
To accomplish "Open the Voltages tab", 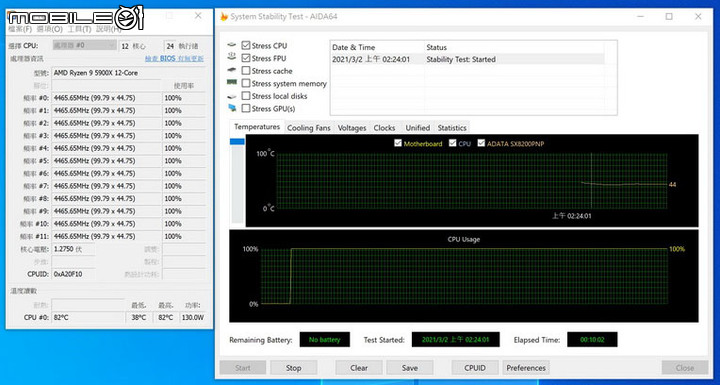I will 352,128.
